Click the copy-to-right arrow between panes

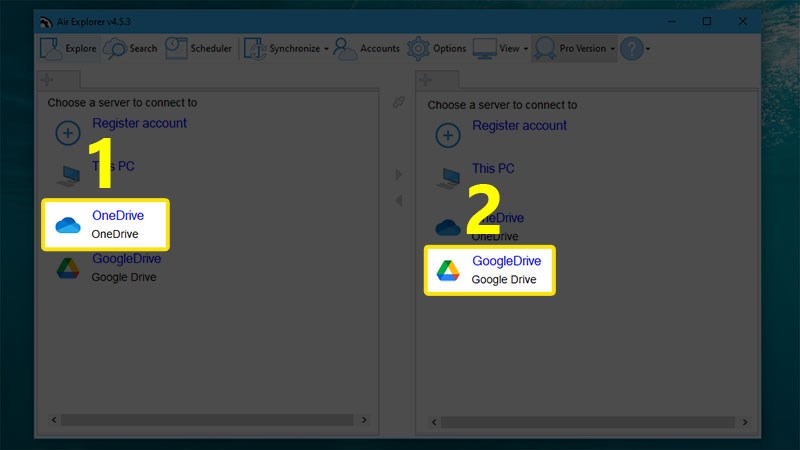tap(398, 174)
